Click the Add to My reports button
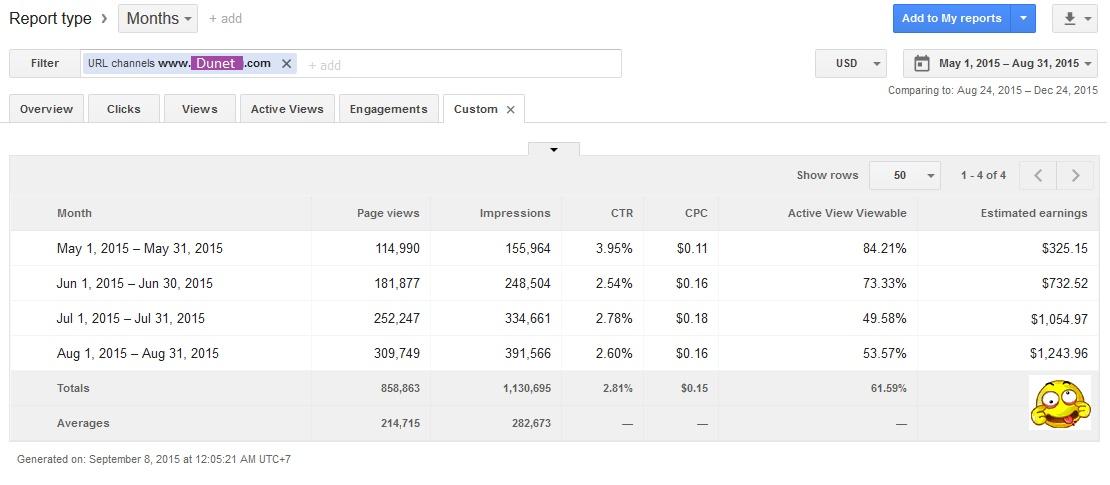 point(951,19)
